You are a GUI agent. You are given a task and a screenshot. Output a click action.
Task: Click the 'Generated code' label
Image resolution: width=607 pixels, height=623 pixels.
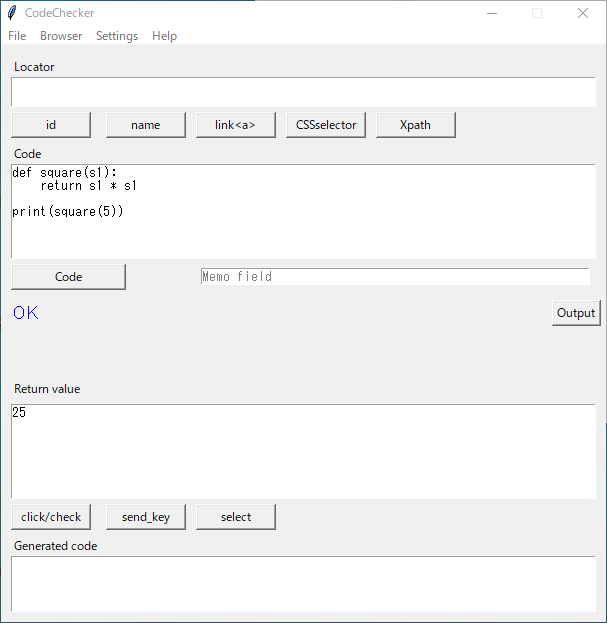click(x=56, y=546)
